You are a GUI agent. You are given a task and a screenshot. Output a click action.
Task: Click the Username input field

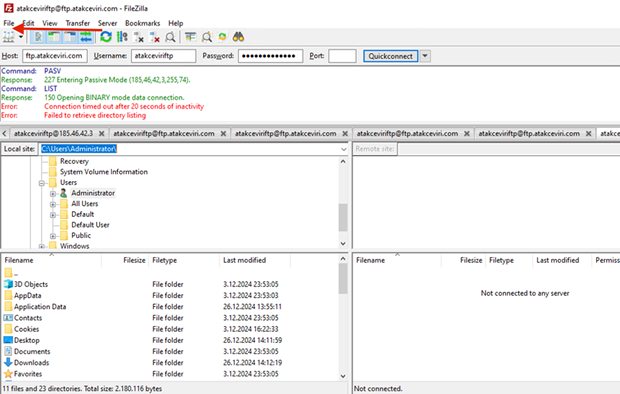163,56
